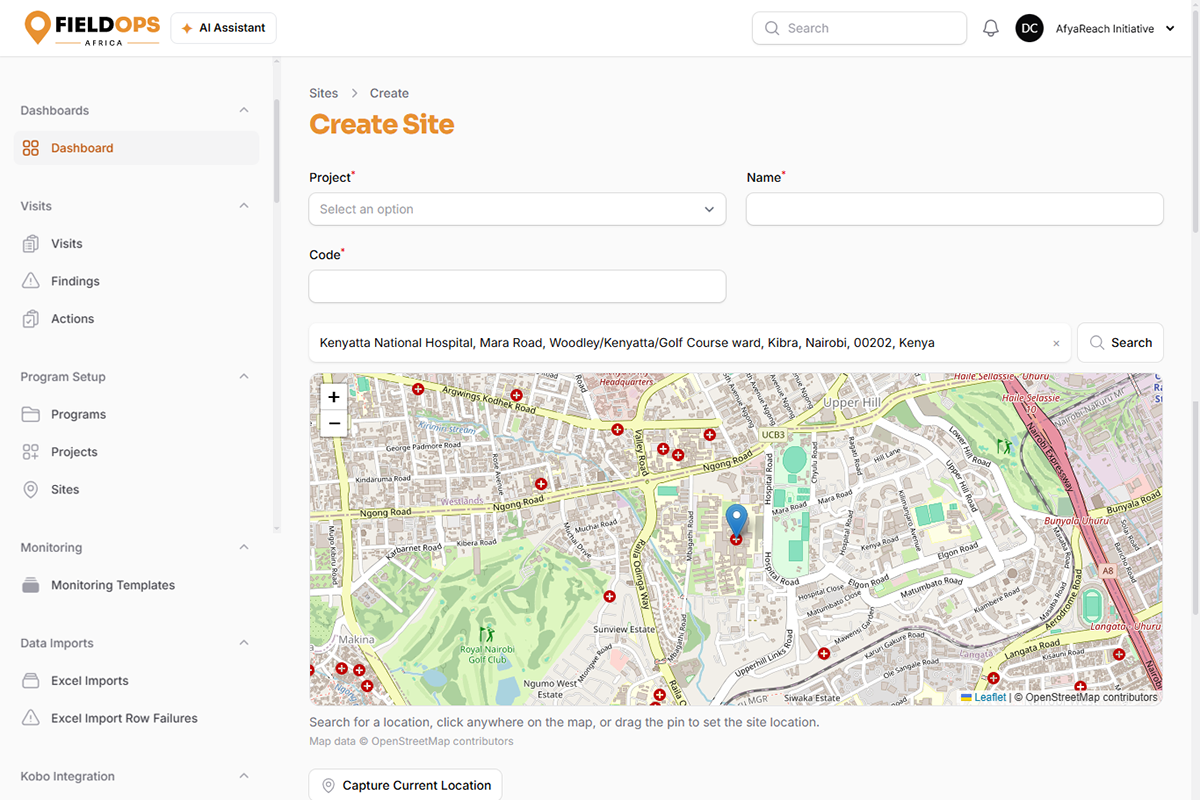1200x800 pixels.
Task: Click the map zoom in plus button
Action: 334,397
